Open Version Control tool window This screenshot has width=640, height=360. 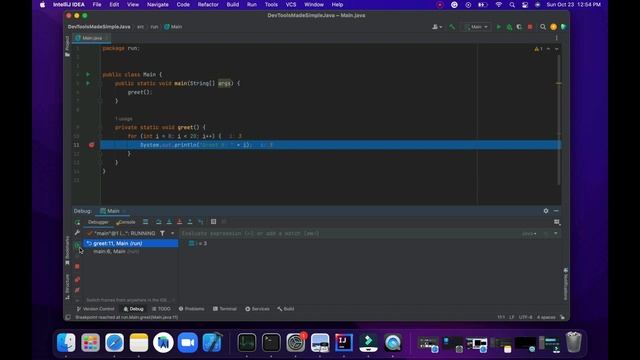point(96,309)
